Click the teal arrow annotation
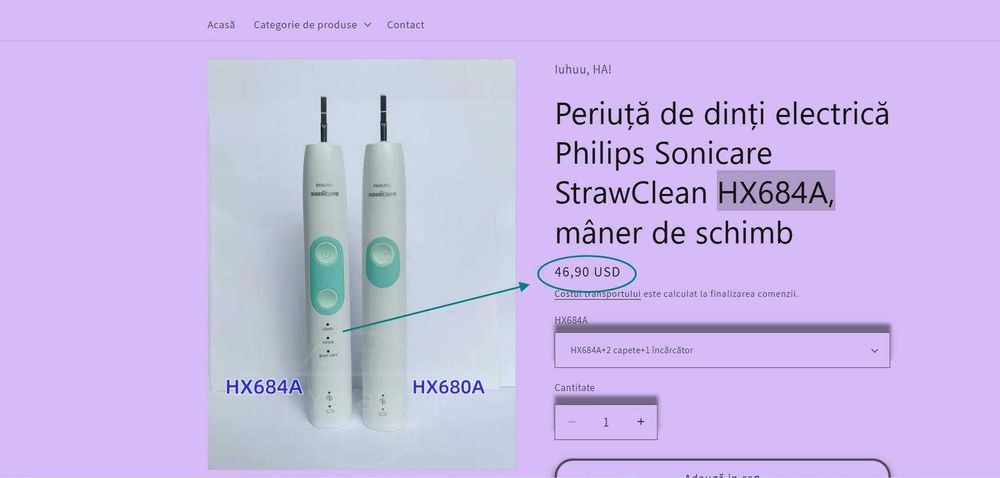 (x=436, y=308)
